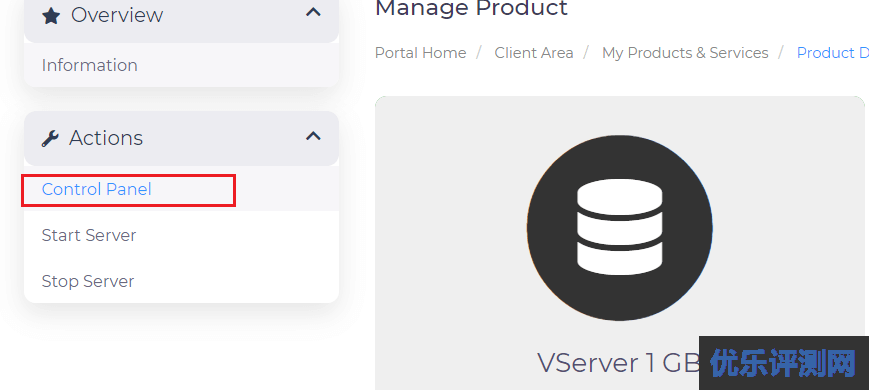Click the wrench icon beside Actions
This screenshot has height=390, width=869.
(x=50, y=138)
